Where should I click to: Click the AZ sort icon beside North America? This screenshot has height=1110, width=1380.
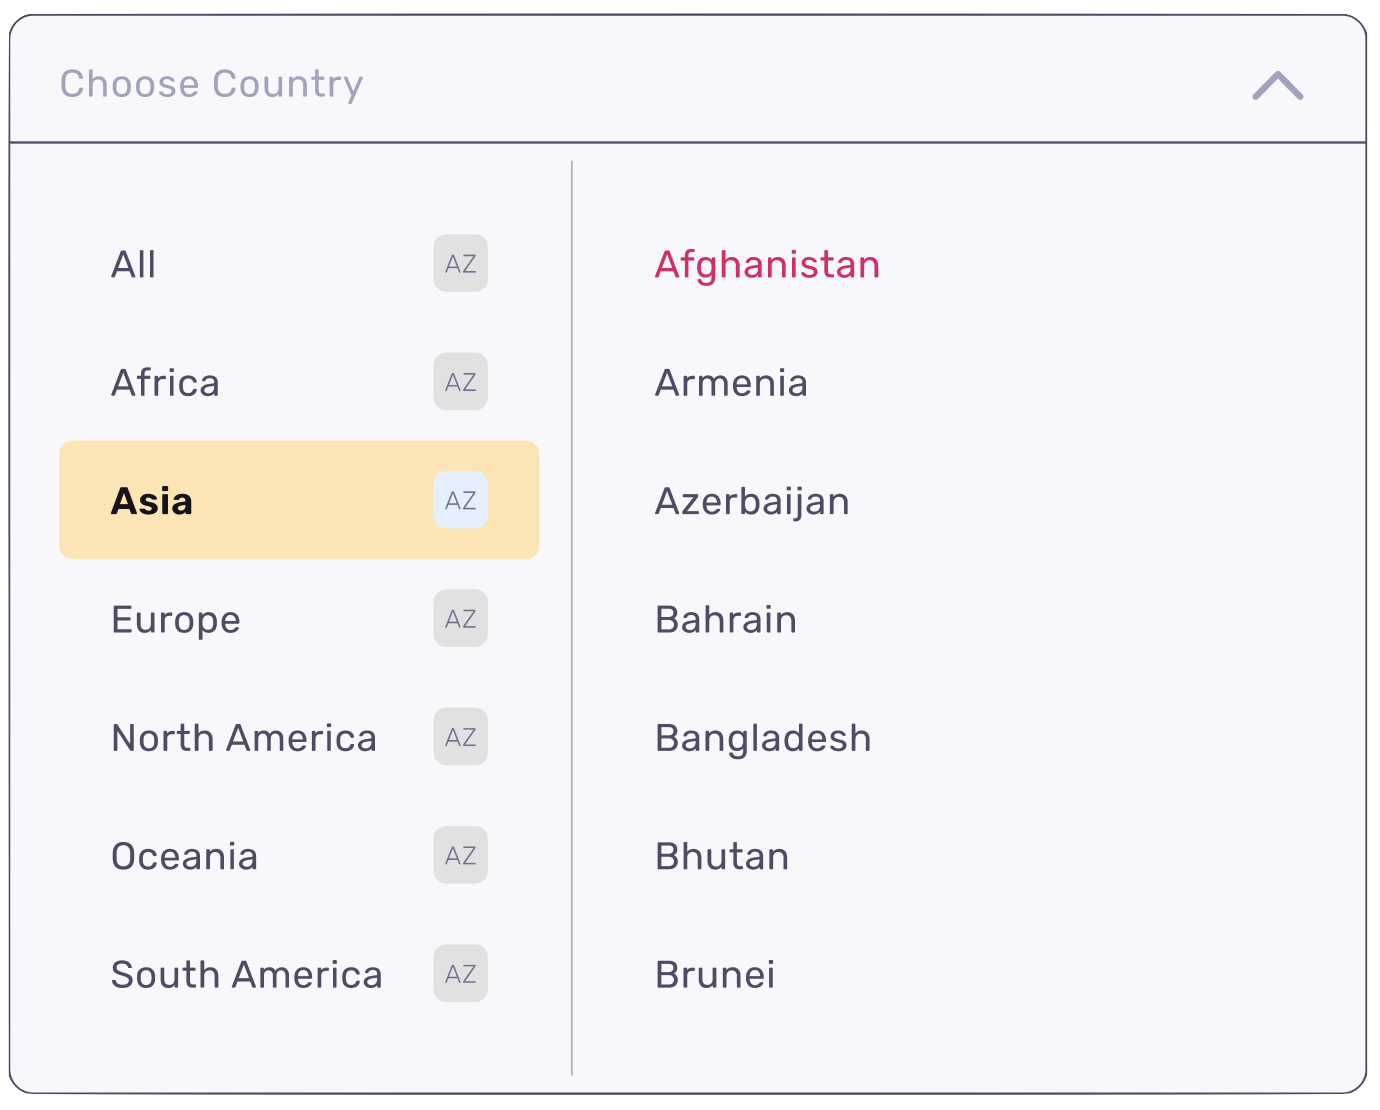[460, 737]
